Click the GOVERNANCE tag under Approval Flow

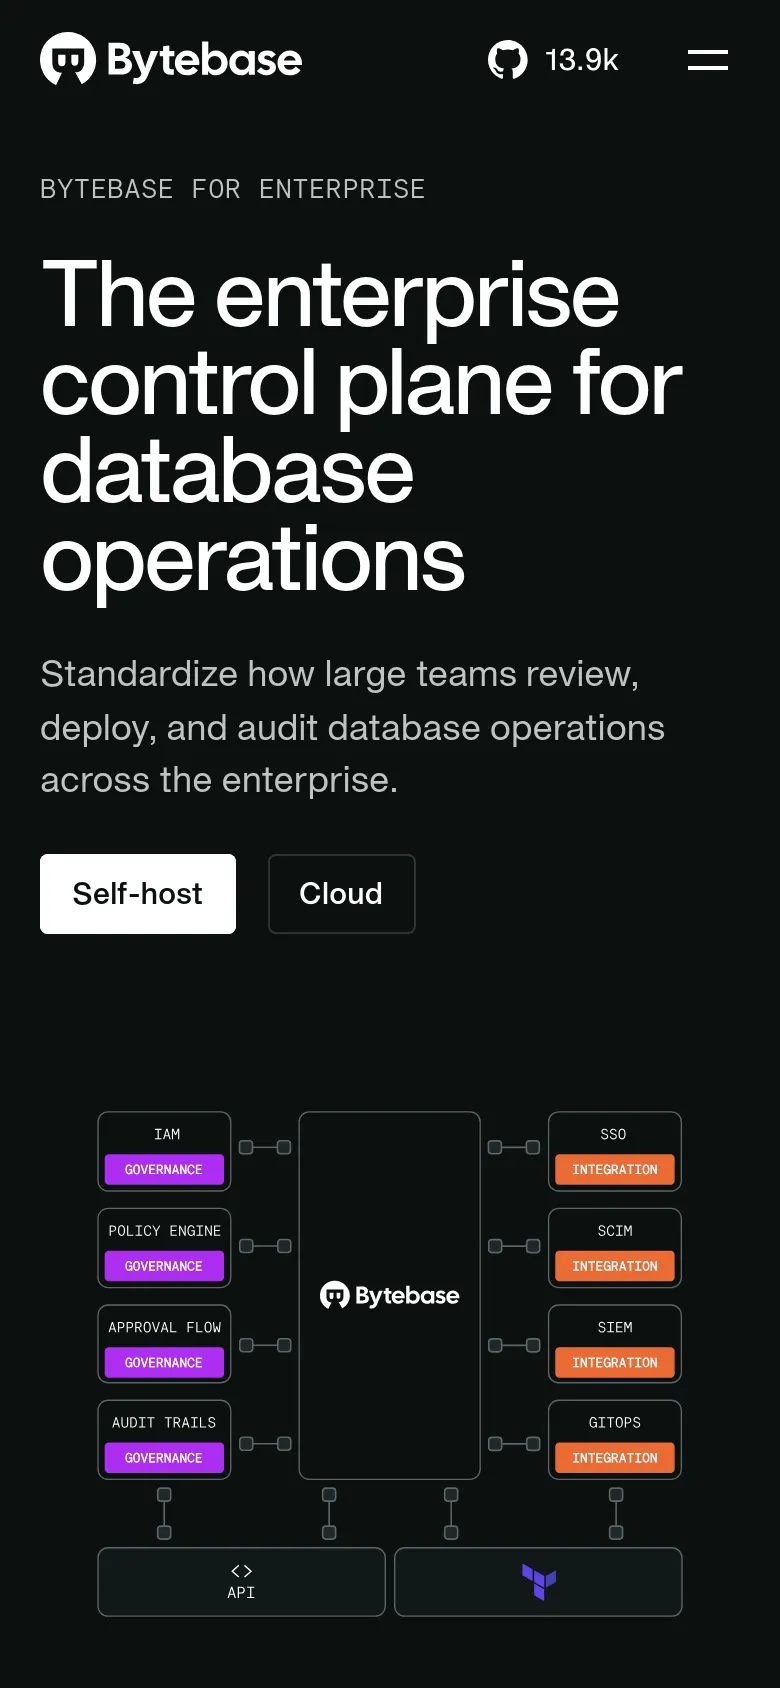[x=164, y=1362]
